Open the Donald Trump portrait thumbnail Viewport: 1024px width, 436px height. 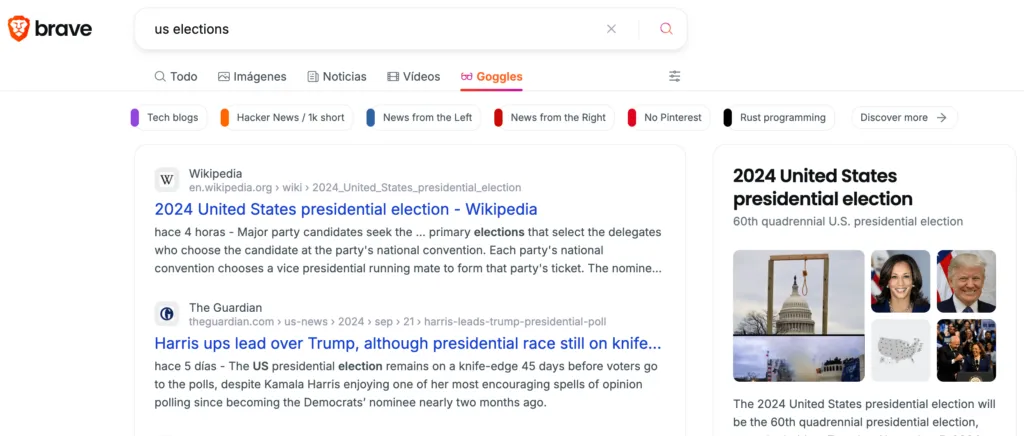pos(967,281)
